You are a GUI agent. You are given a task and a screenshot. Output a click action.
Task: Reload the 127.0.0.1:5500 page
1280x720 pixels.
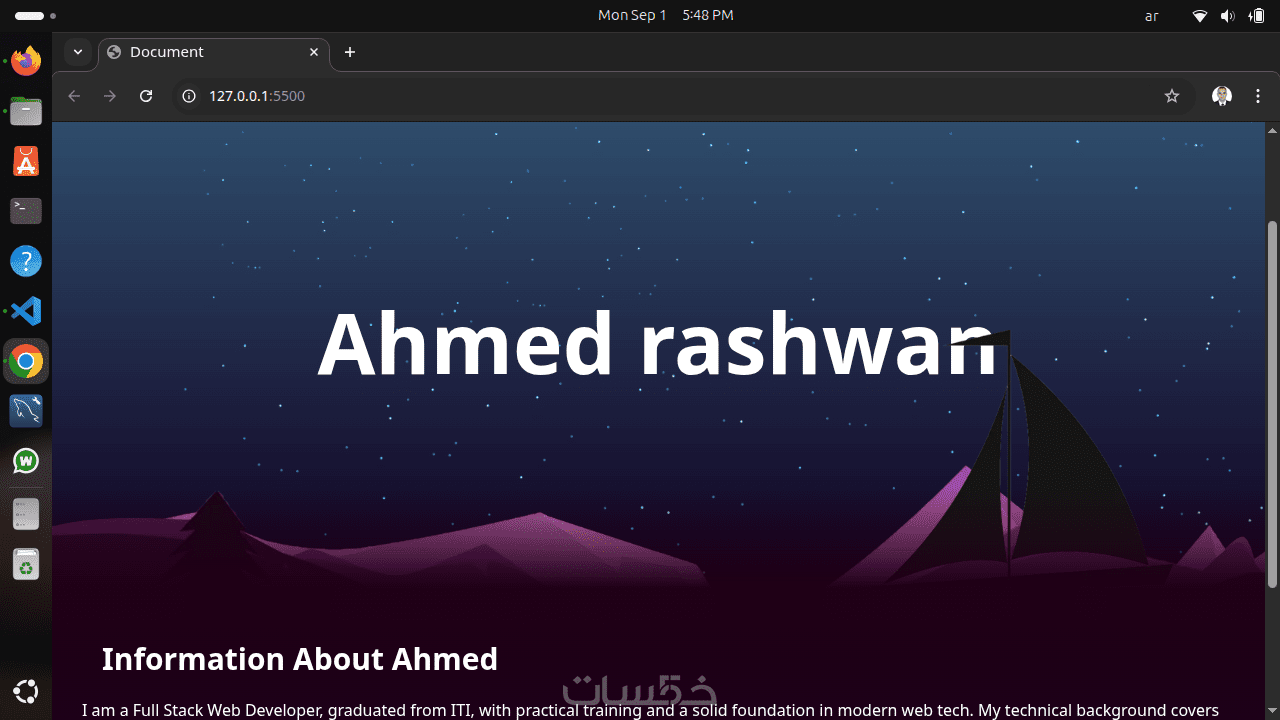pos(146,96)
